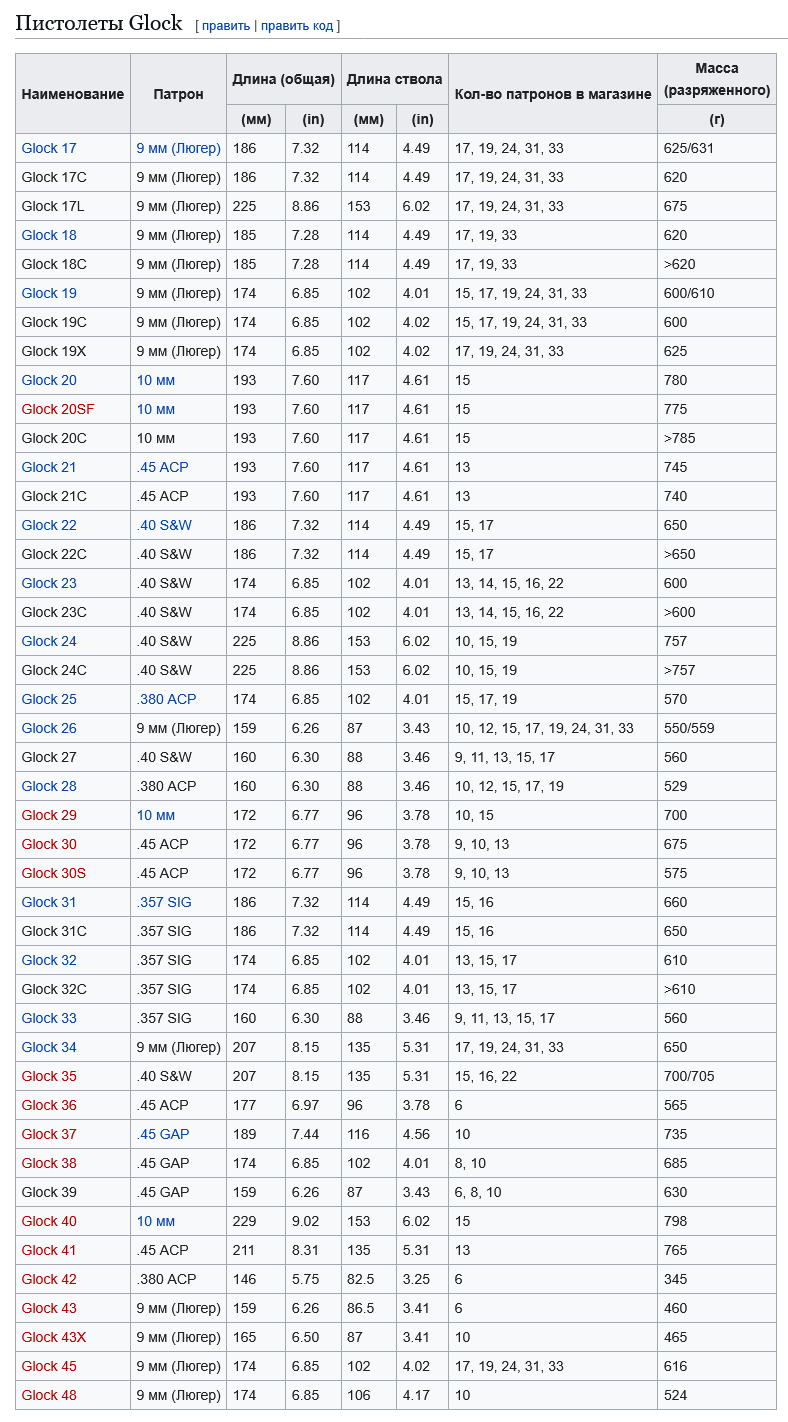The width and height of the screenshot is (788, 1422).
Task: Open the Glock 33 link
Action: [49, 1018]
